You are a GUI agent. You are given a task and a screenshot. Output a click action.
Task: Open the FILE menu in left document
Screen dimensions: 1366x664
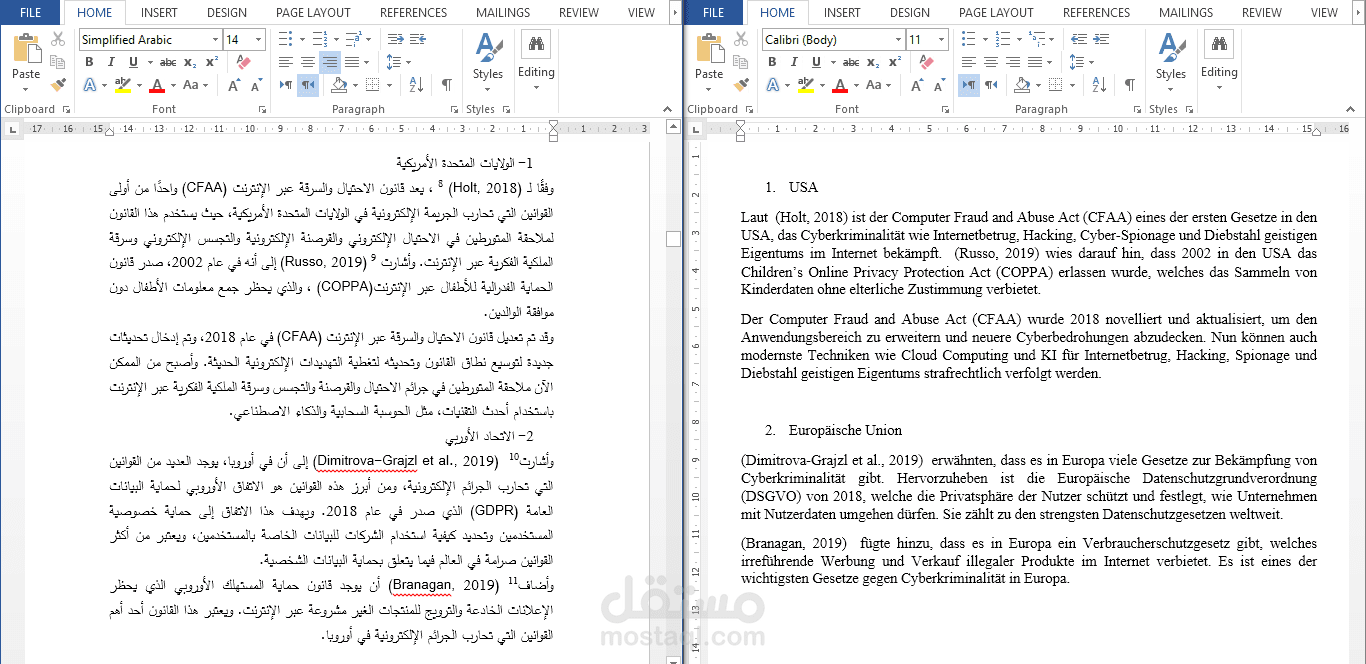29,12
